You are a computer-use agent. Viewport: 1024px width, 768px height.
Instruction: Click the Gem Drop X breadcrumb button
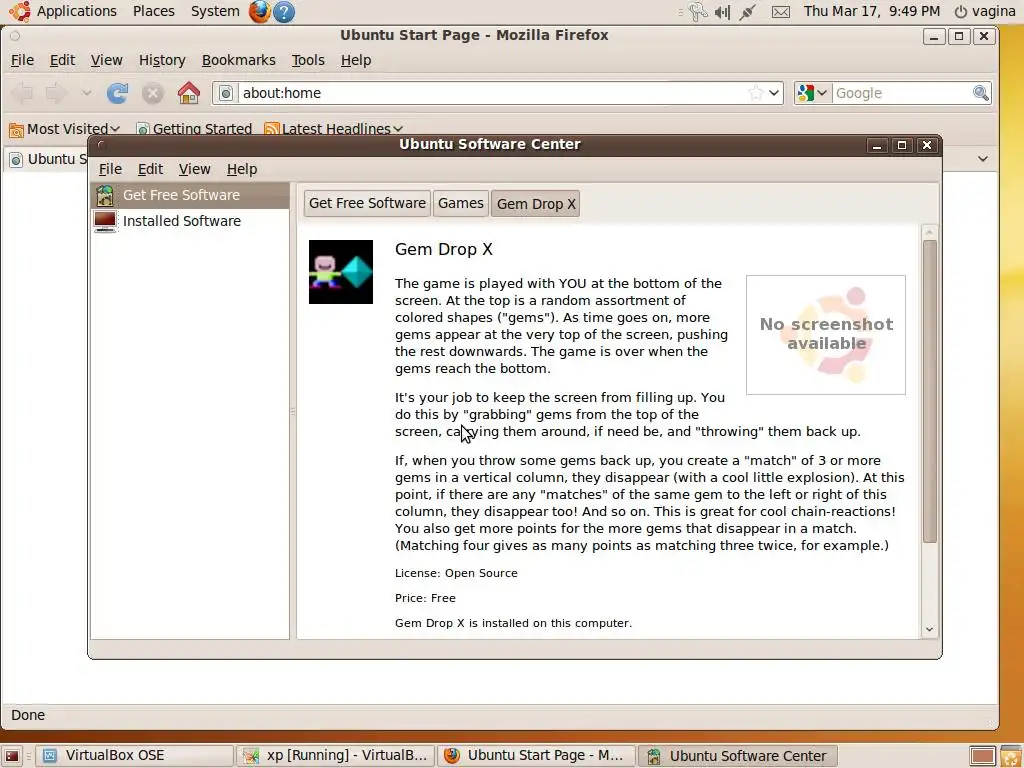(536, 204)
